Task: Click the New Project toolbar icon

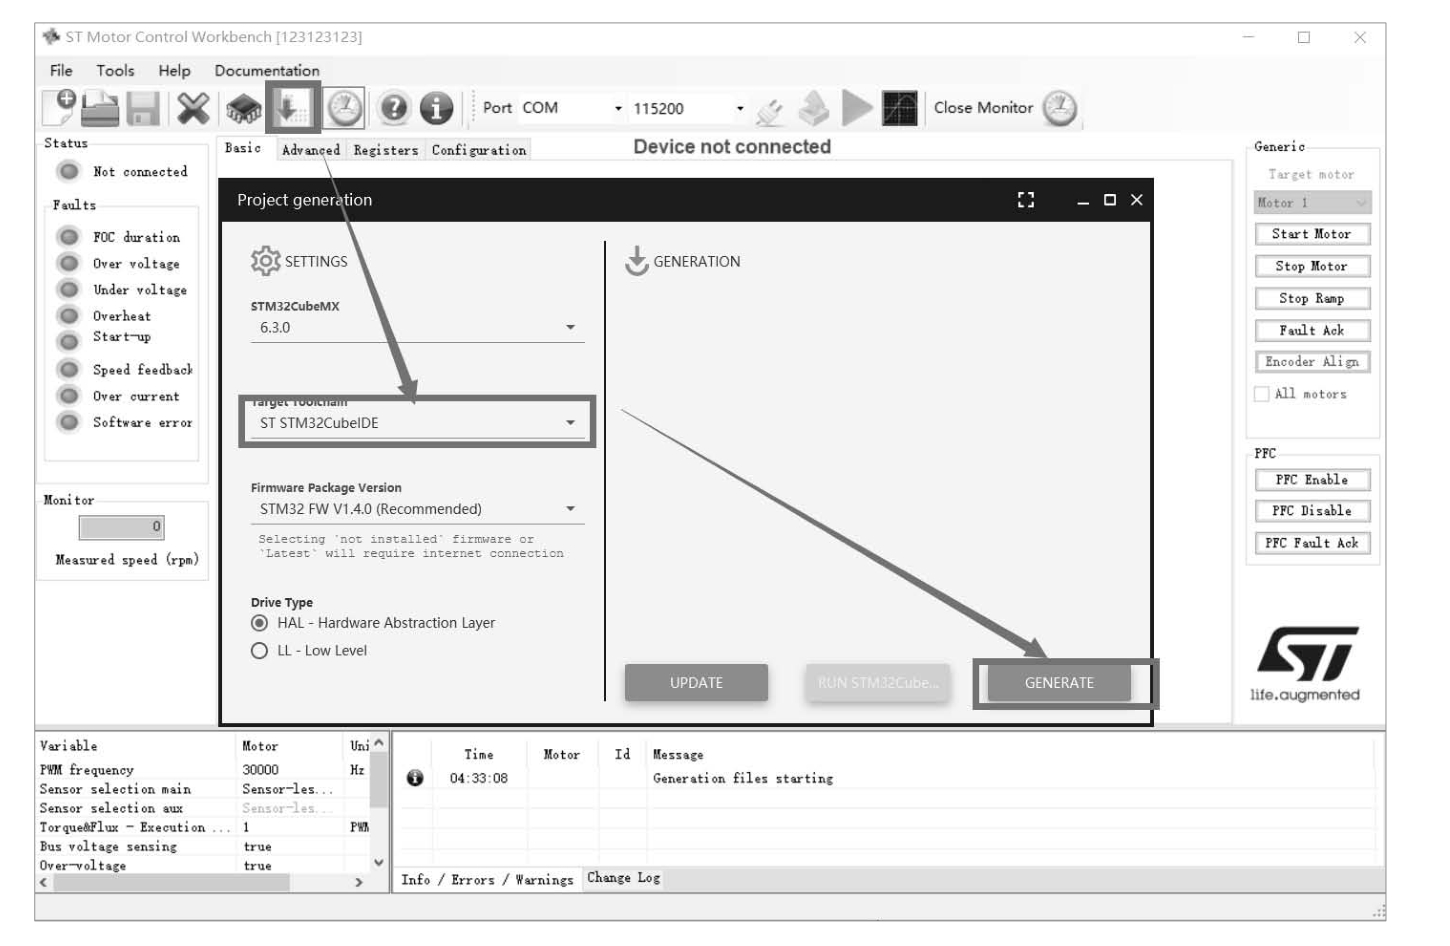Action: (x=60, y=106)
